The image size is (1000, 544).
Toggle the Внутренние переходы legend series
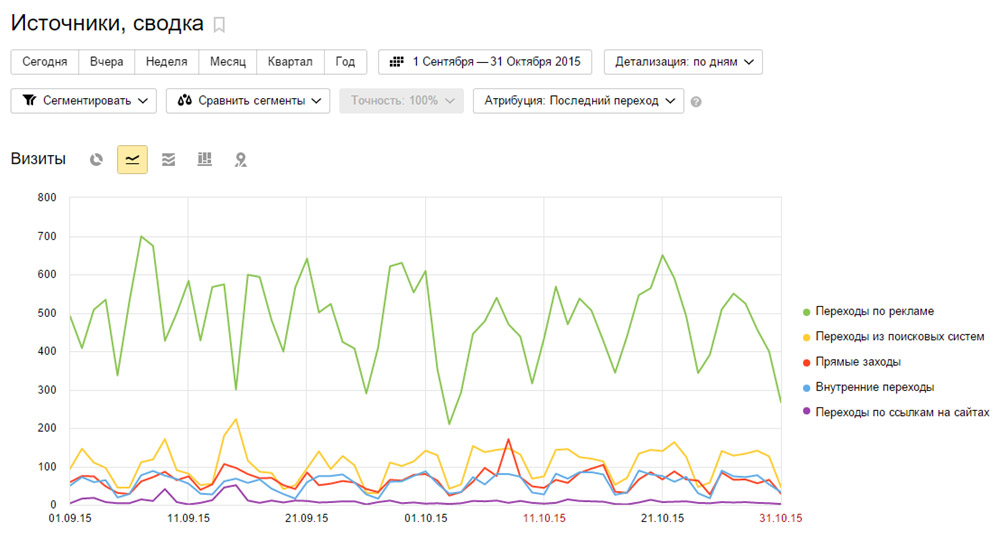point(872,386)
